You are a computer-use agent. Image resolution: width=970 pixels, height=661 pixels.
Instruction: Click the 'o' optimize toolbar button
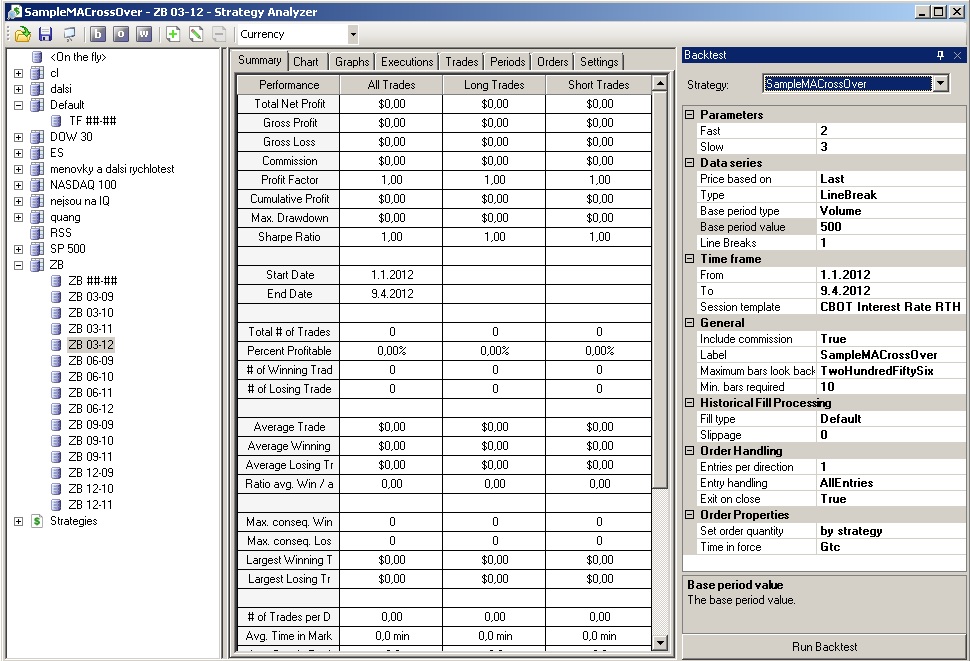[121, 35]
